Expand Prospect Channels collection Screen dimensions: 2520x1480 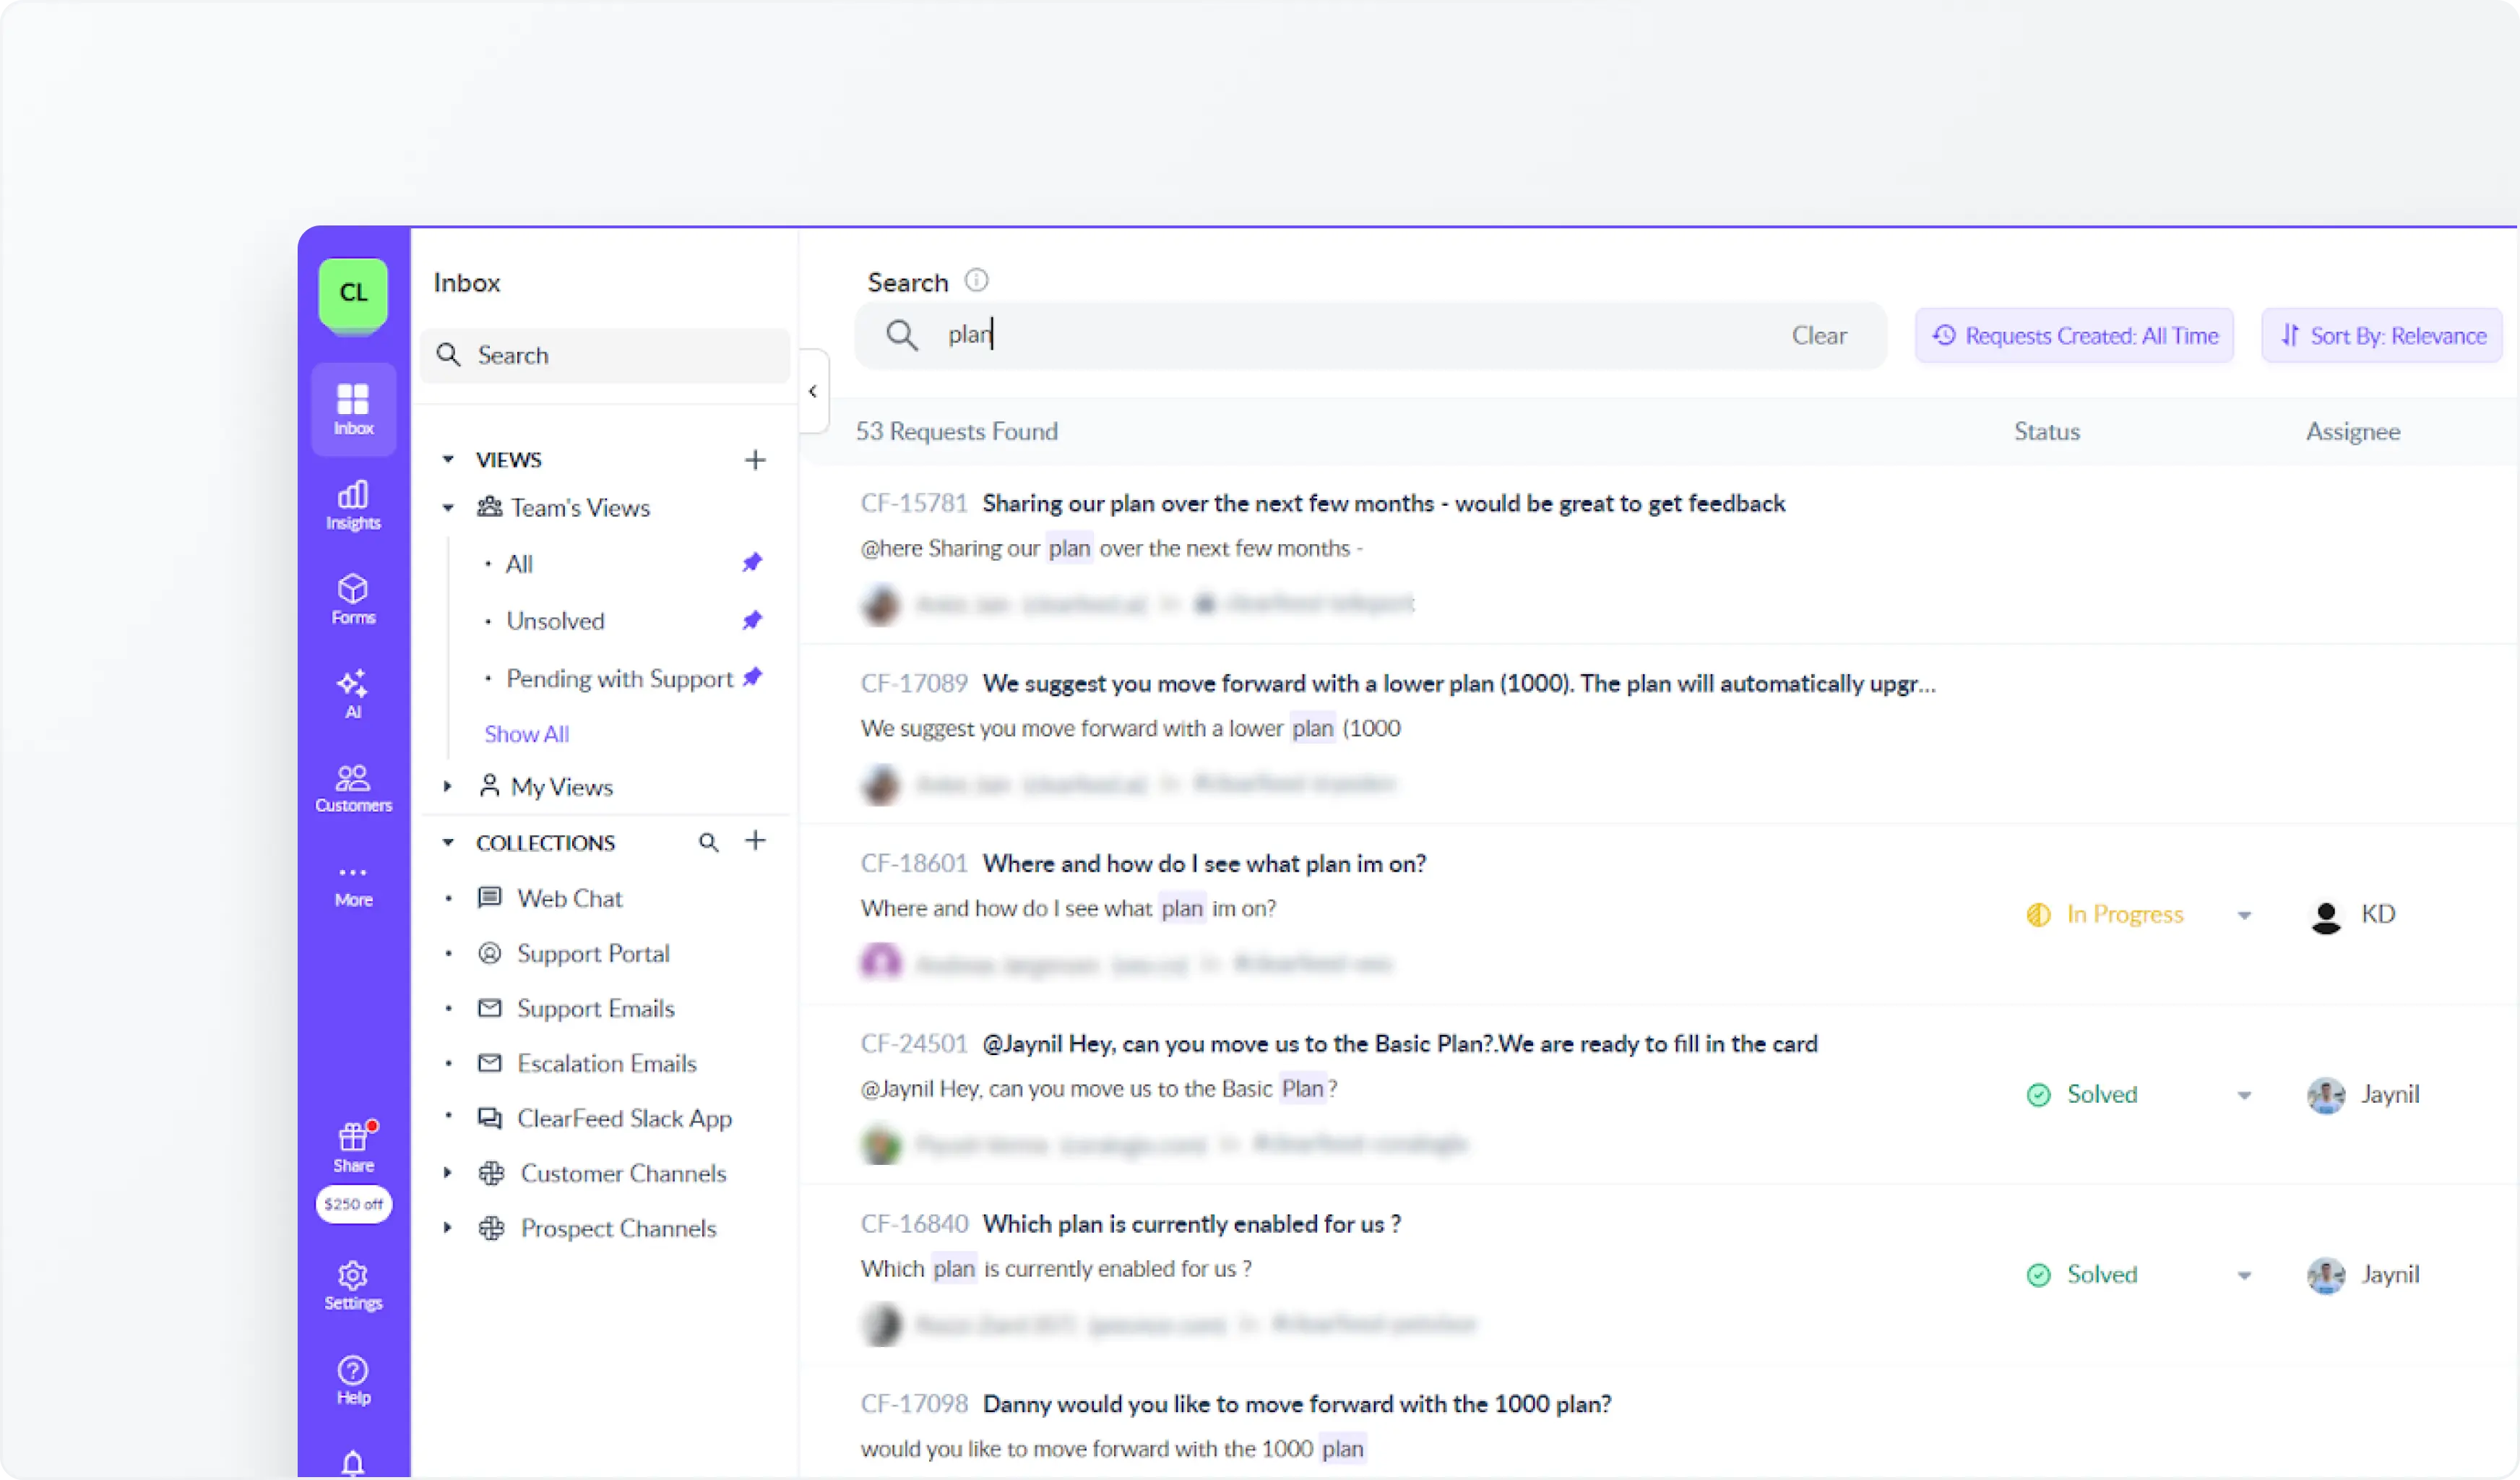(x=448, y=1228)
